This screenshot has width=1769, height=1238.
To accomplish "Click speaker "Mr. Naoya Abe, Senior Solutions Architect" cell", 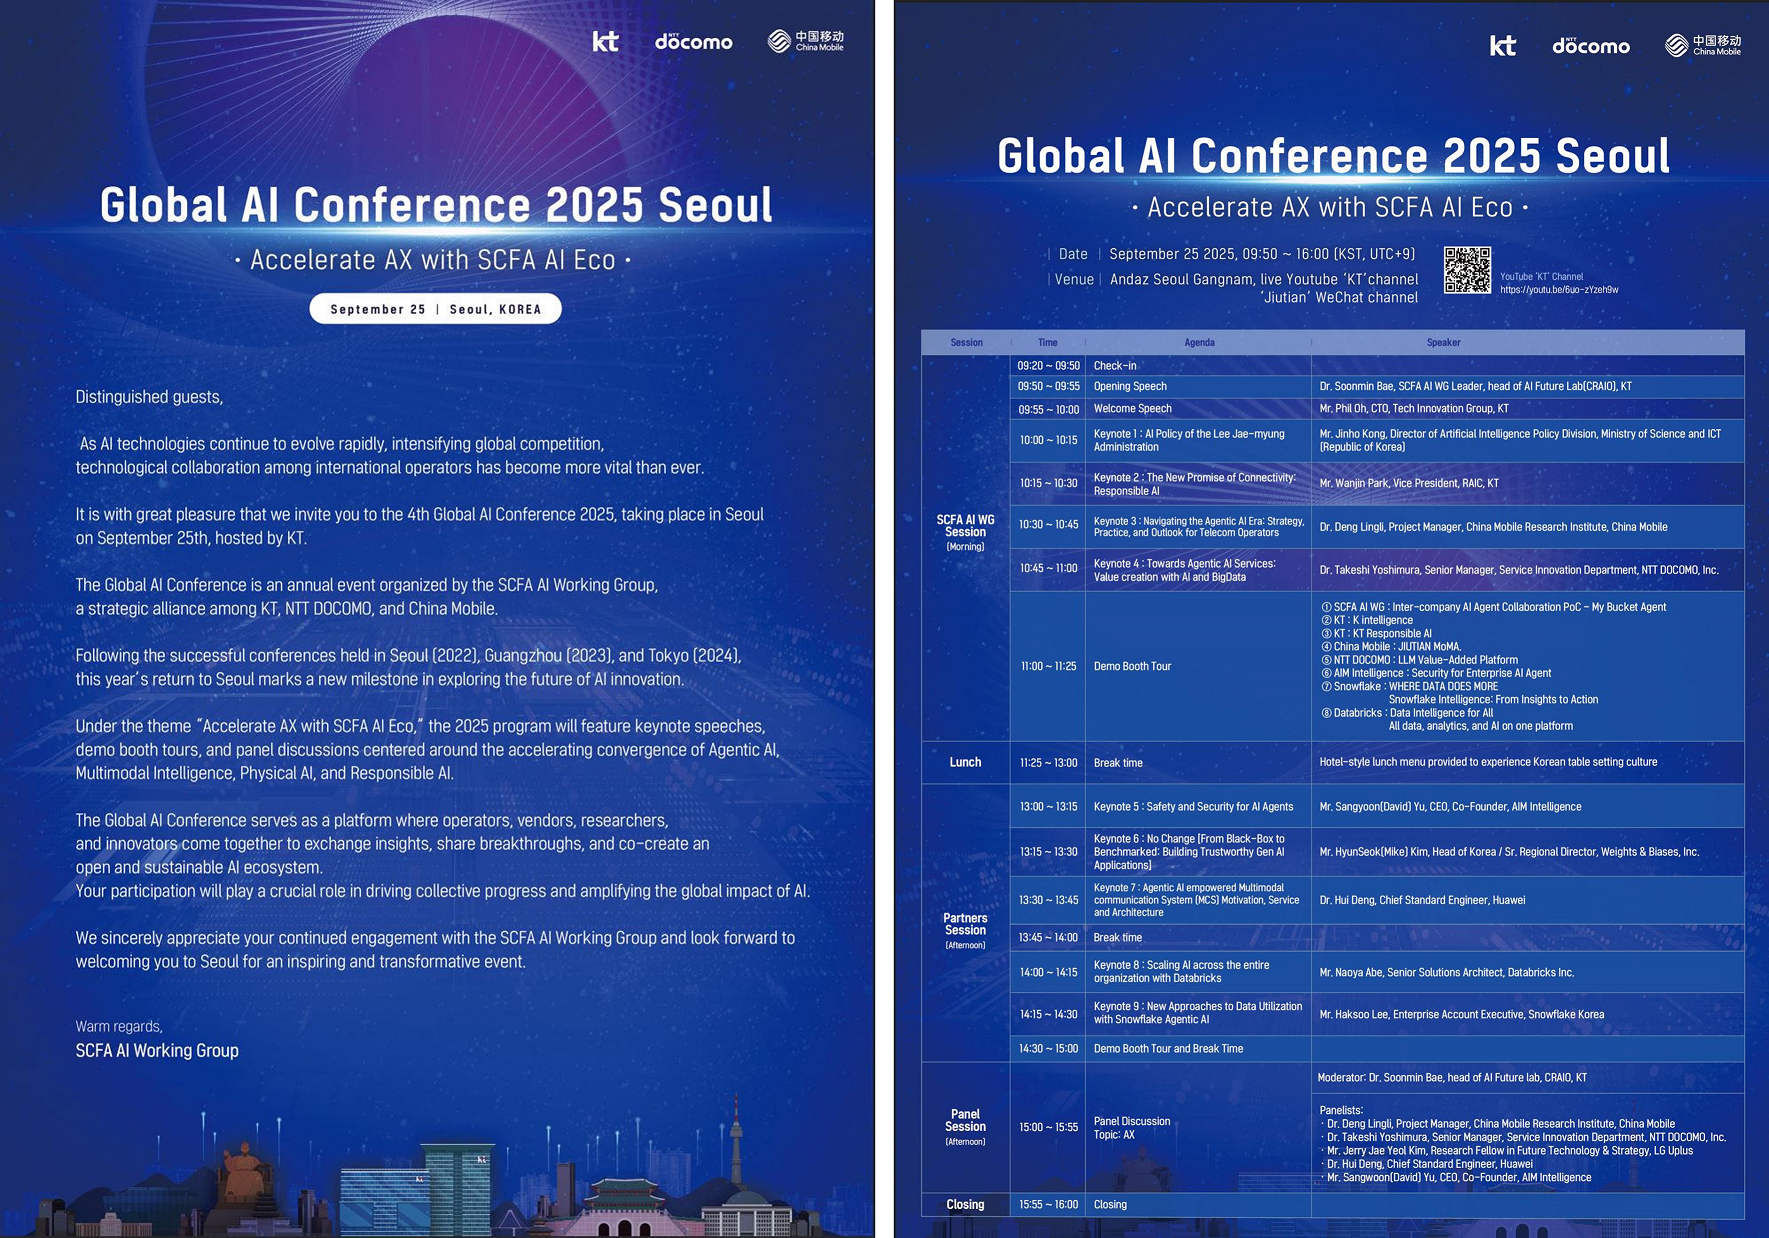I will tap(1528, 972).
